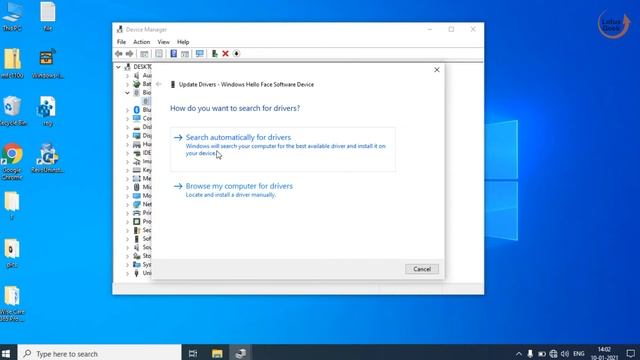Click the Update Drivers dialog back arrow
The image size is (640, 360).
pos(159,84)
